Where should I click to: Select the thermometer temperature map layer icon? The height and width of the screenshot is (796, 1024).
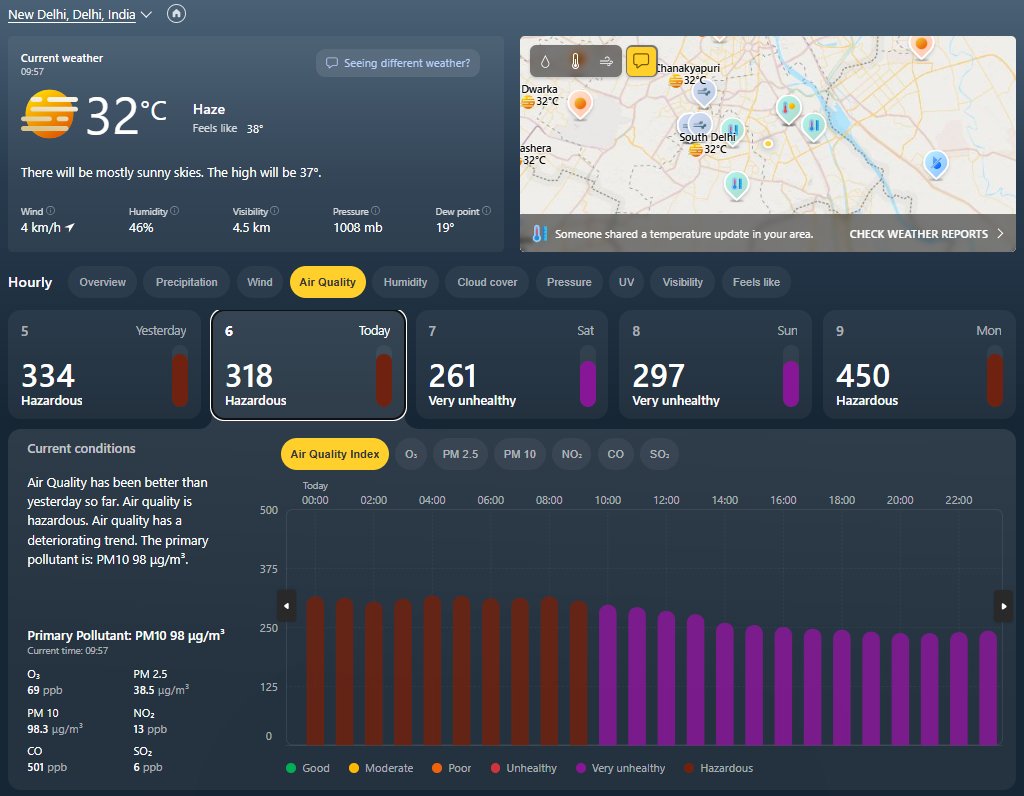[x=575, y=61]
